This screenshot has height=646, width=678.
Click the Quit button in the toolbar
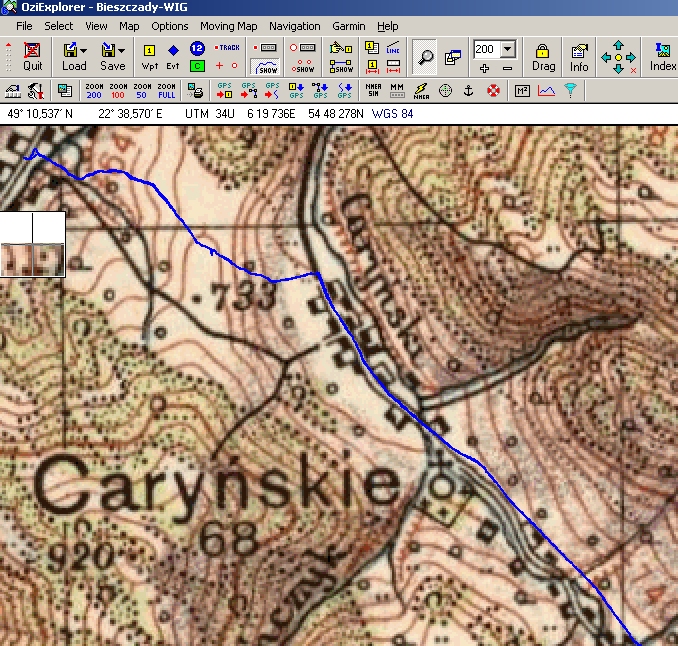33,56
